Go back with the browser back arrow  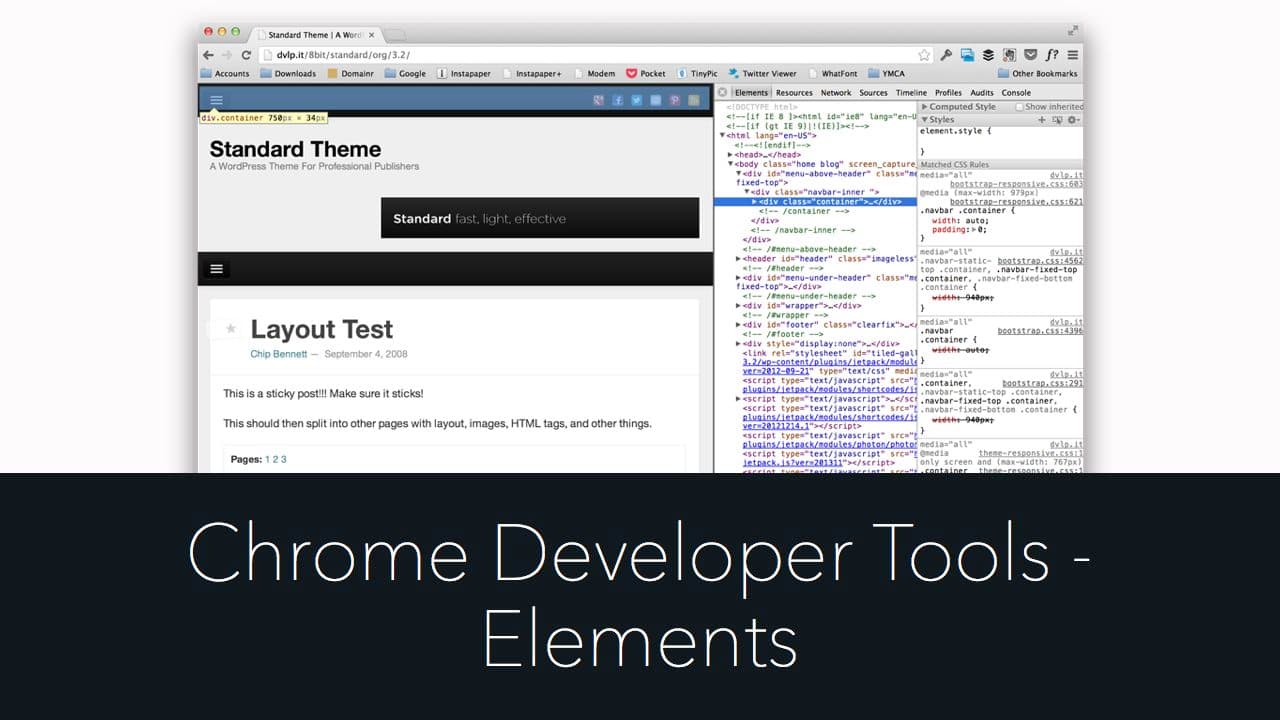[209, 55]
